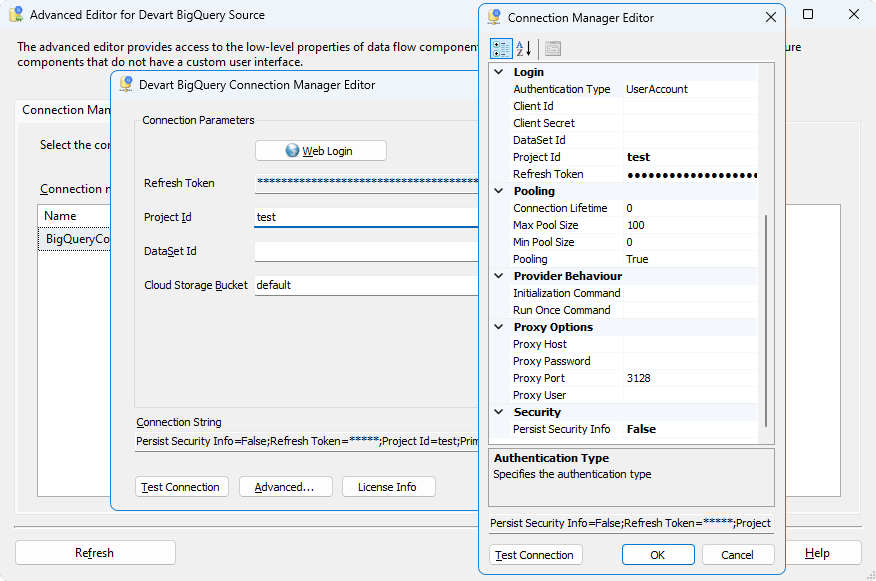The height and width of the screenshot is (581, 876).
Task: Collapse the Provider Behaviour category
Action: click(x=499, y=276)
